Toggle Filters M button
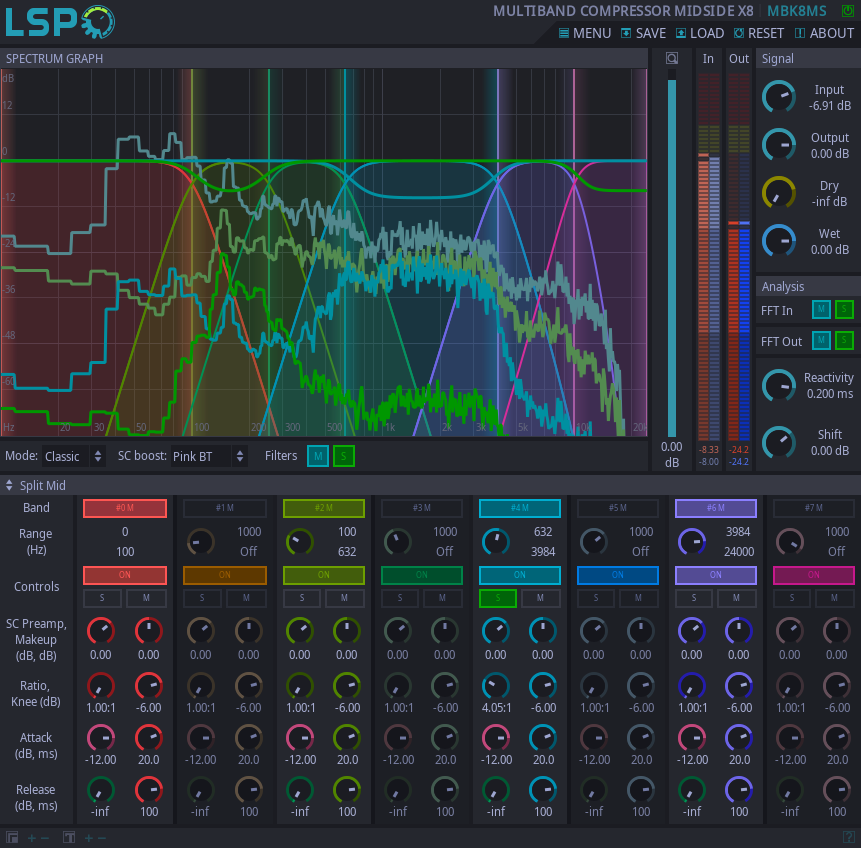Viewport: 861px width, 848px height. point(318,456)
